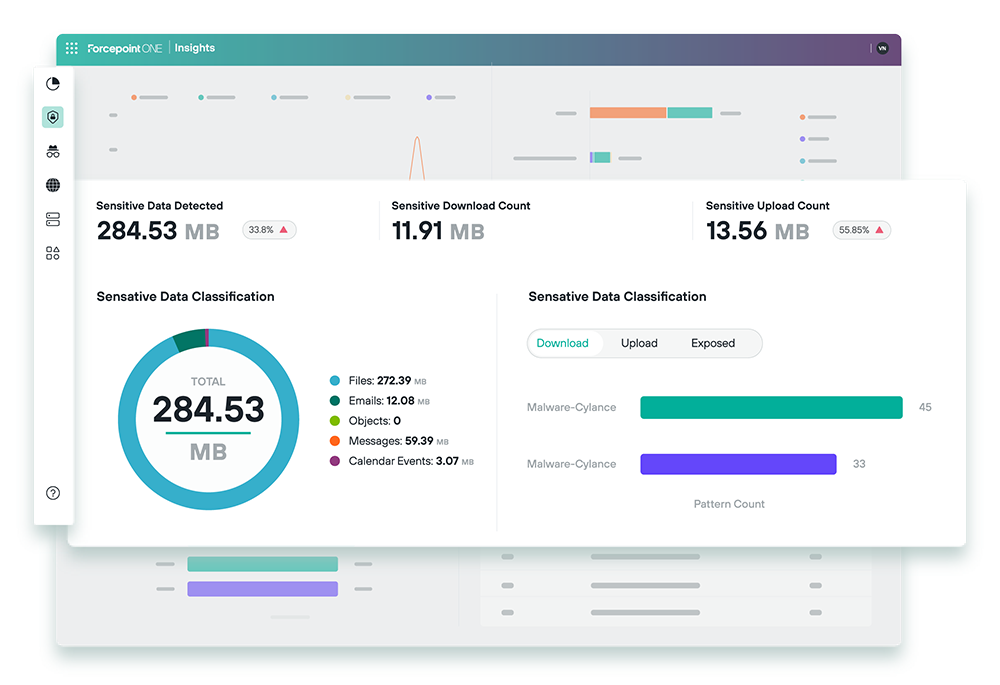Screen dimensions: 1000x685
Task: Open the server stack icon in sidebar
Action: tap(53, 219)
